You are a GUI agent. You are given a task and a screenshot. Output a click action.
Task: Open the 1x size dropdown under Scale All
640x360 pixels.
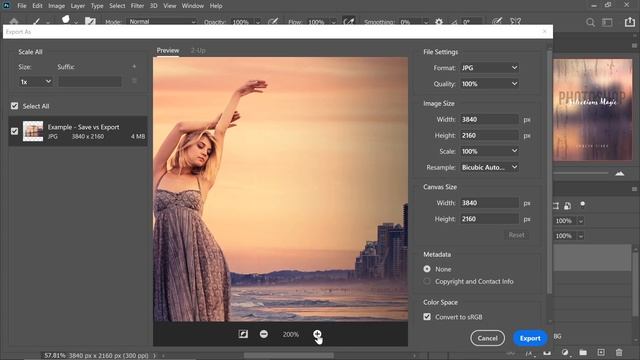point(36,82)
